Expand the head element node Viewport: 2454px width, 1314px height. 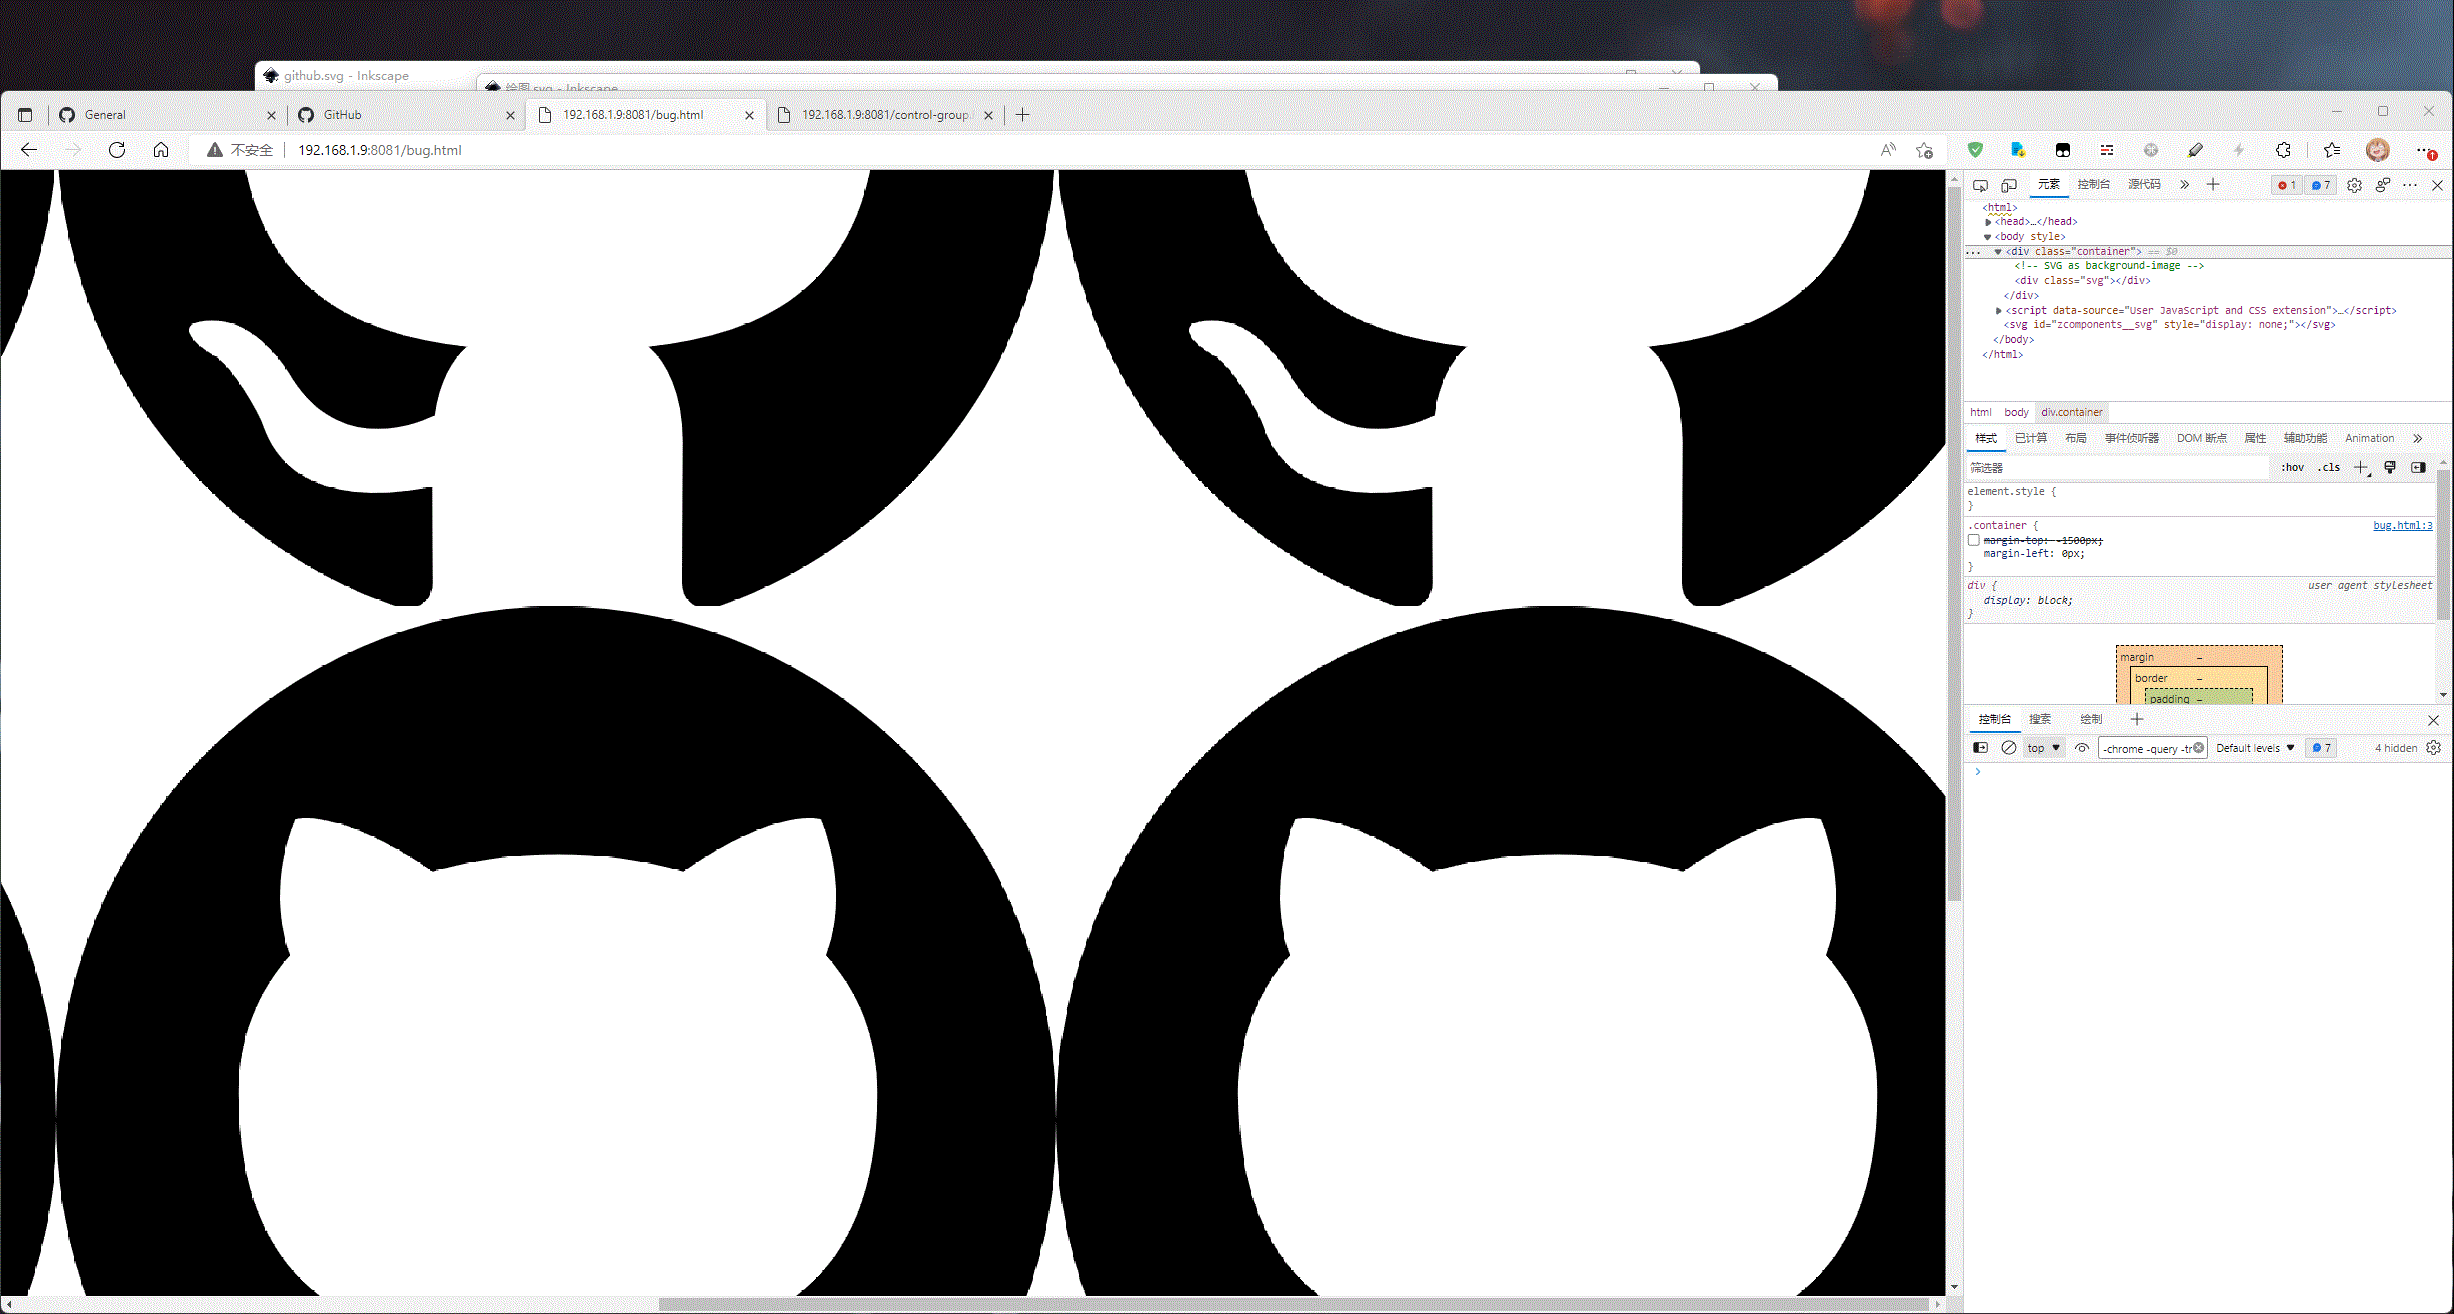pyautogui.click(x=1988, y=222)
